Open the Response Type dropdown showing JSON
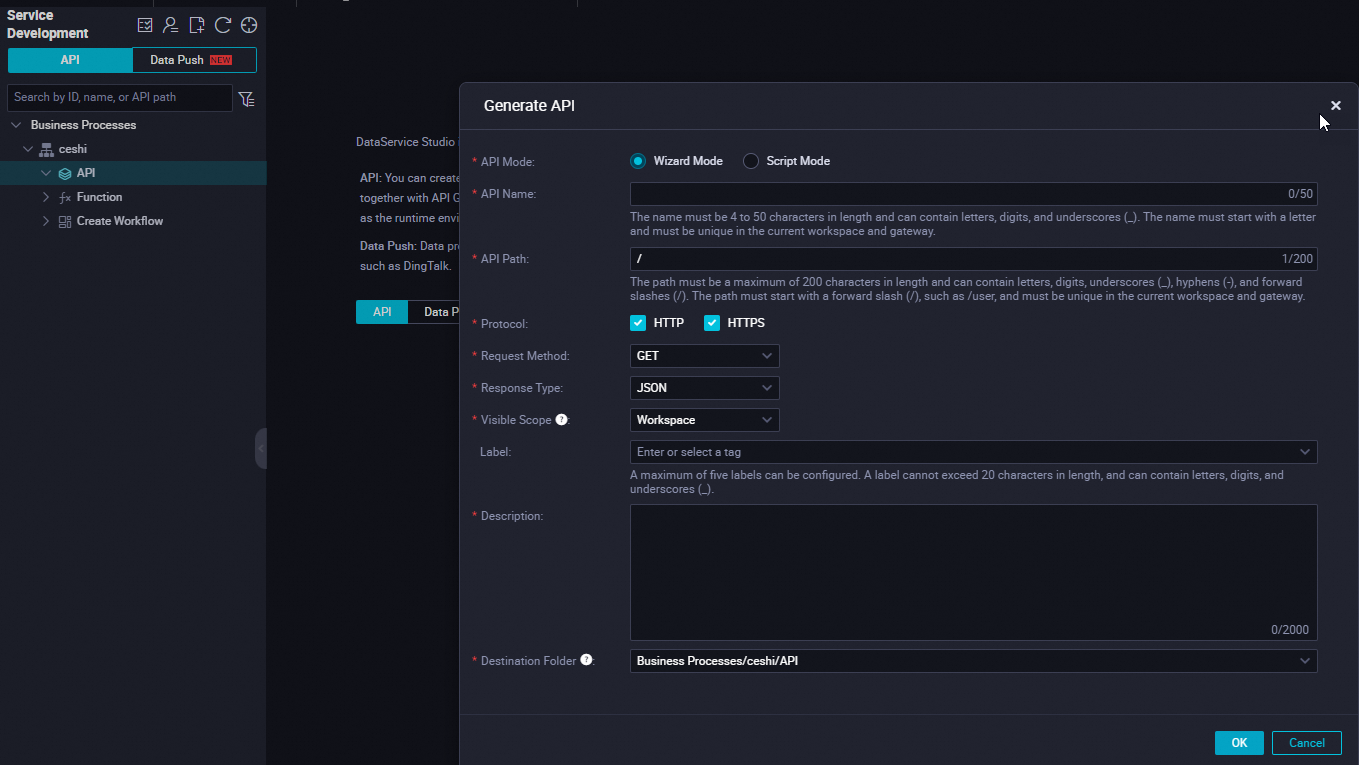Viewport: 1359px width, 765px height. (x=704, y=387)
